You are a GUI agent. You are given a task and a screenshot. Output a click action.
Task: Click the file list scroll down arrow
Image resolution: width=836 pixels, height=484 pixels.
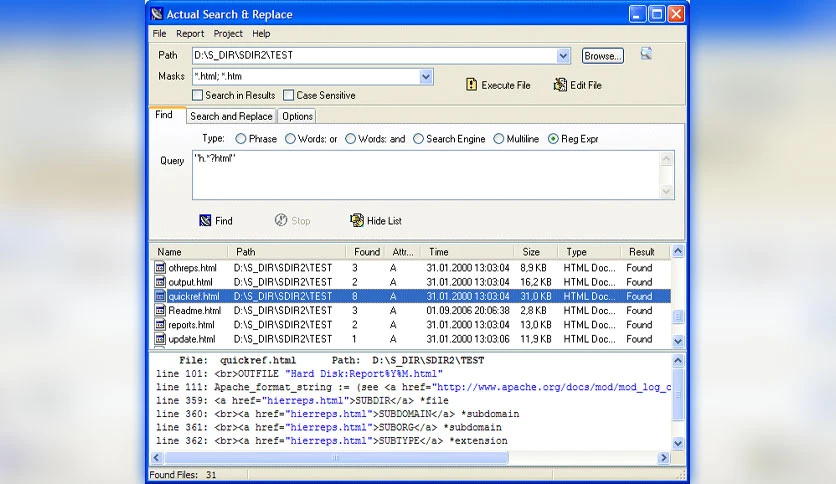tap(678, 341)
